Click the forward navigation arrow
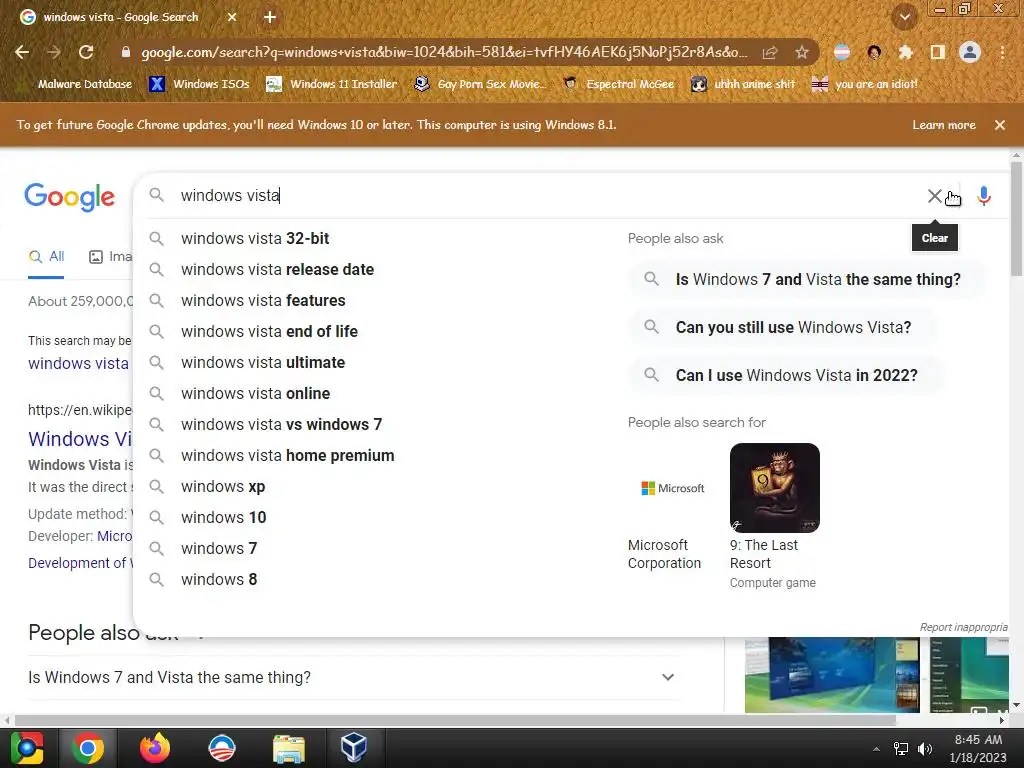The width and height of the screenshot is (1024, 768). tap(54, 52)
